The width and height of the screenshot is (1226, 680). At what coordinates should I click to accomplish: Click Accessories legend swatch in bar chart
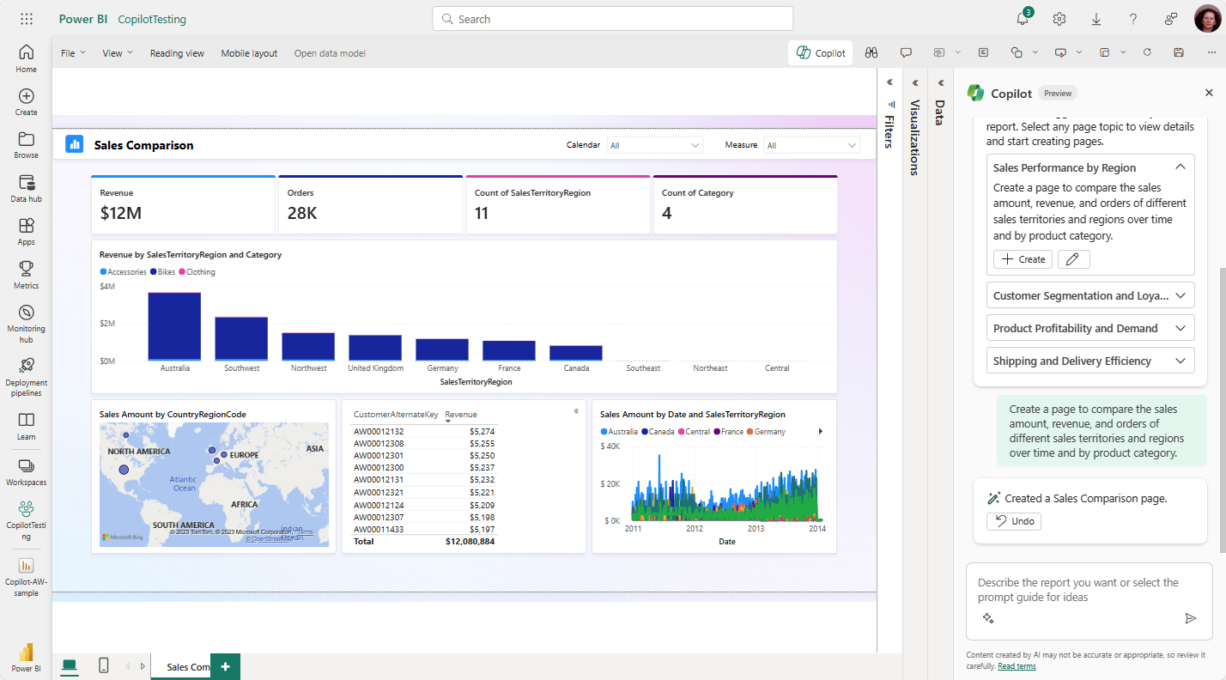point(102,272)
